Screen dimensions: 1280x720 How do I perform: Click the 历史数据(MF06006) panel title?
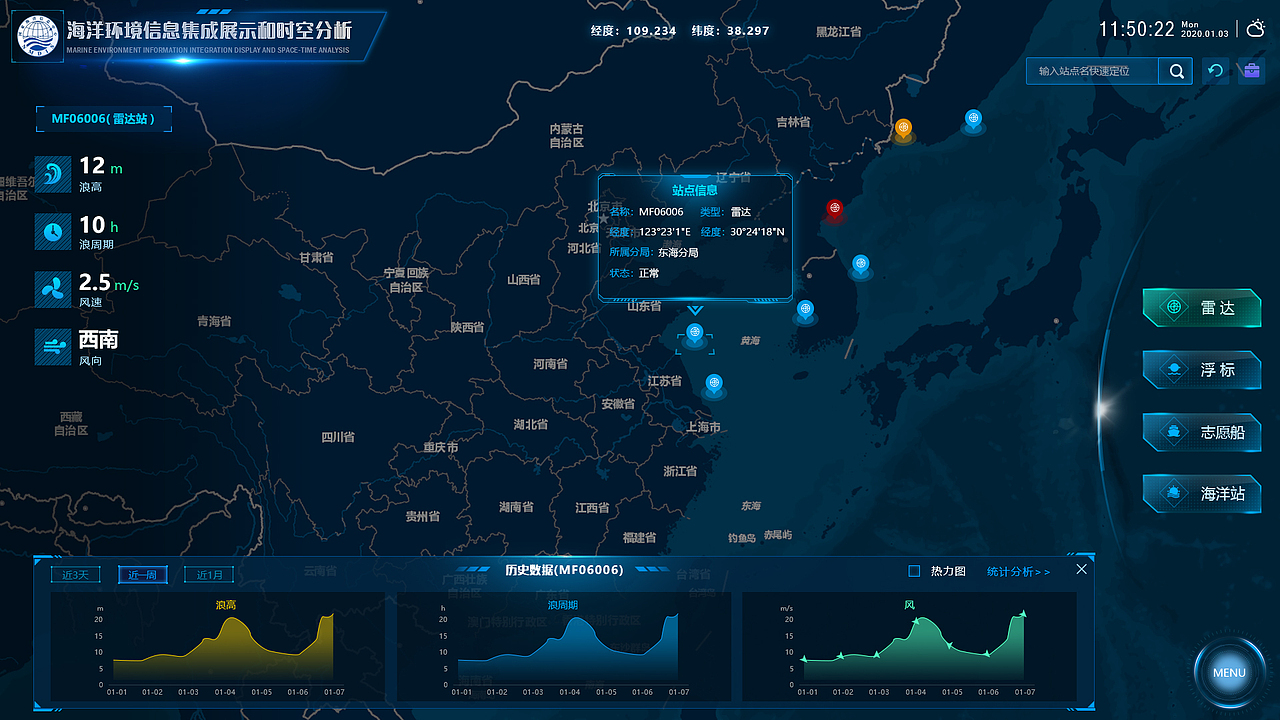564,570
